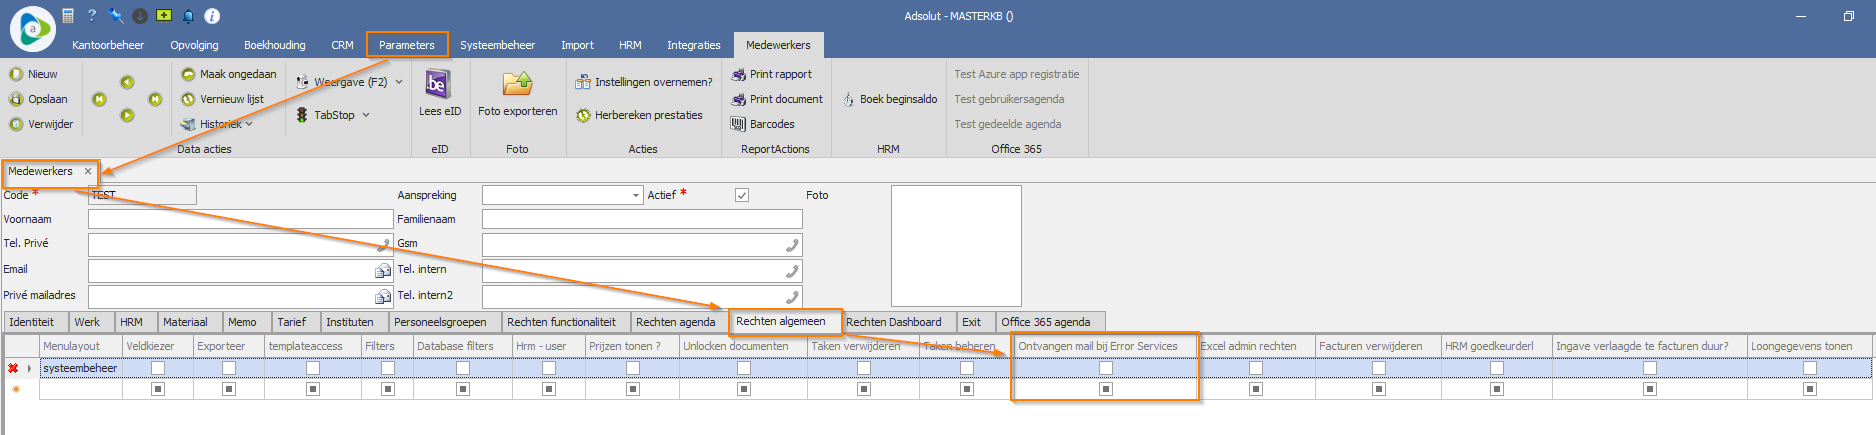Enable Veldkiezer checkbox for systeembeheer row

157,368
